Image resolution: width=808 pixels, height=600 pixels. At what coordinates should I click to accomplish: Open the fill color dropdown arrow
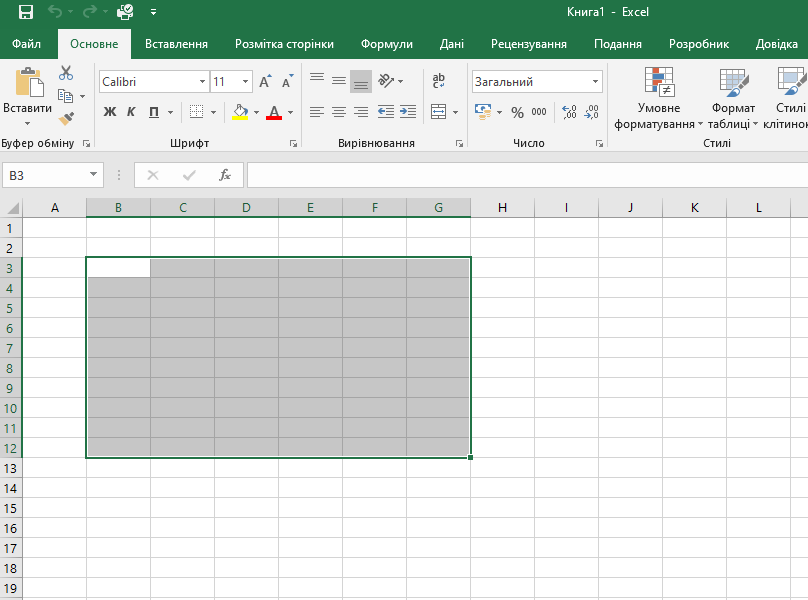coord(256,112)
